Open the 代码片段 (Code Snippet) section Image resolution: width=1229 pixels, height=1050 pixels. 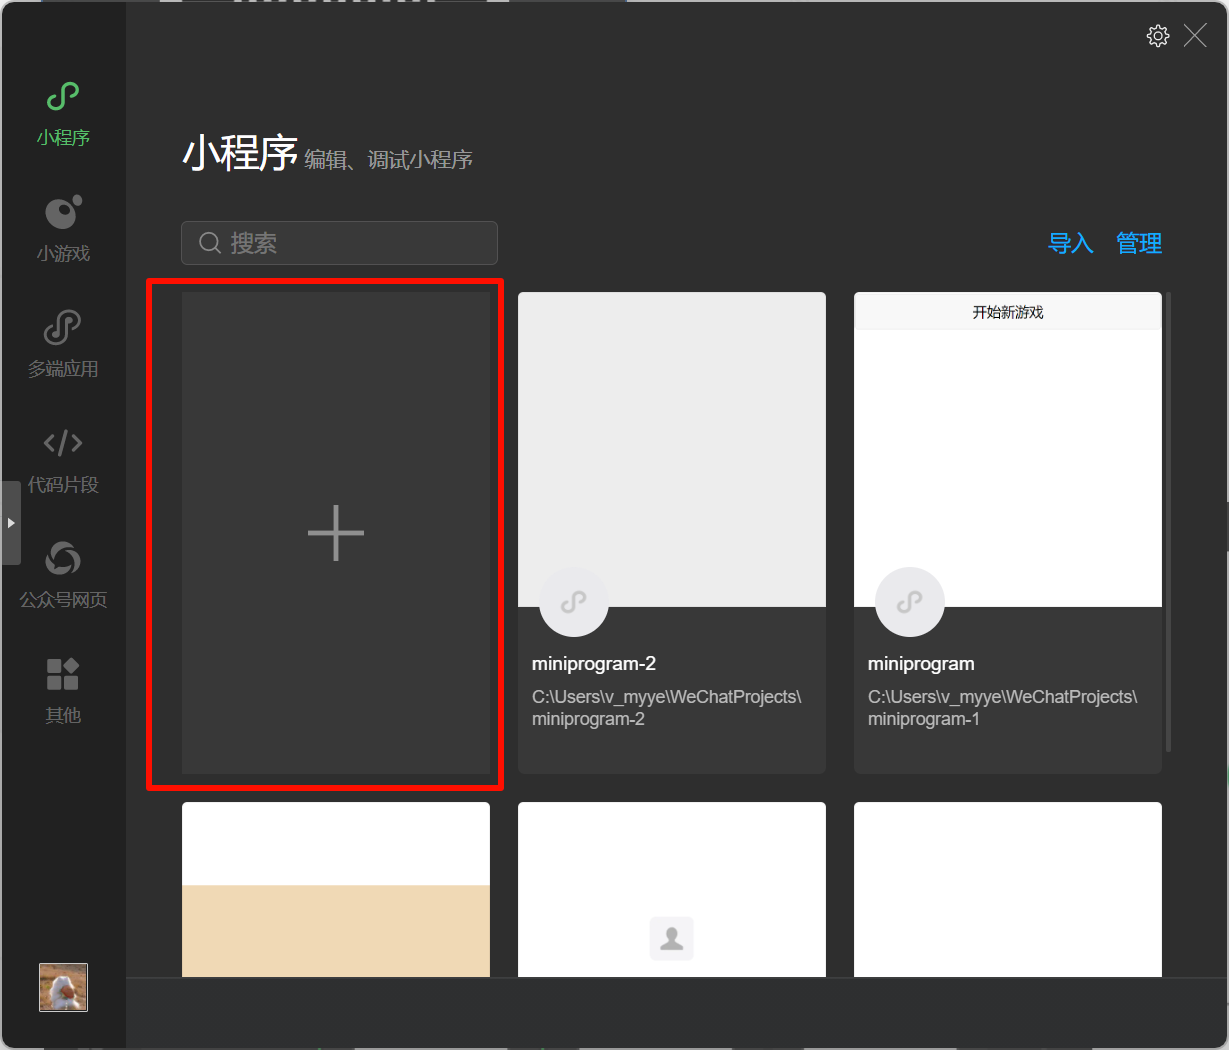pos(63,460)
